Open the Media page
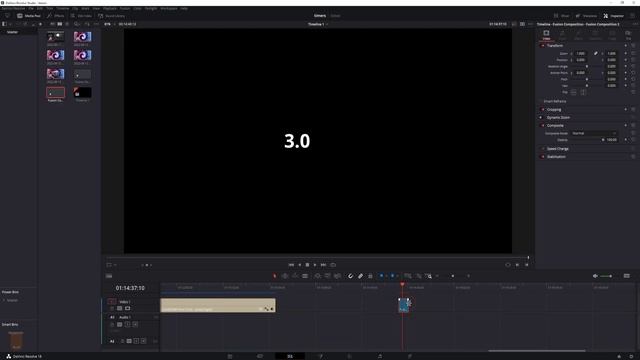Viewport: 640px width, 360px height. tap(230, 356)
